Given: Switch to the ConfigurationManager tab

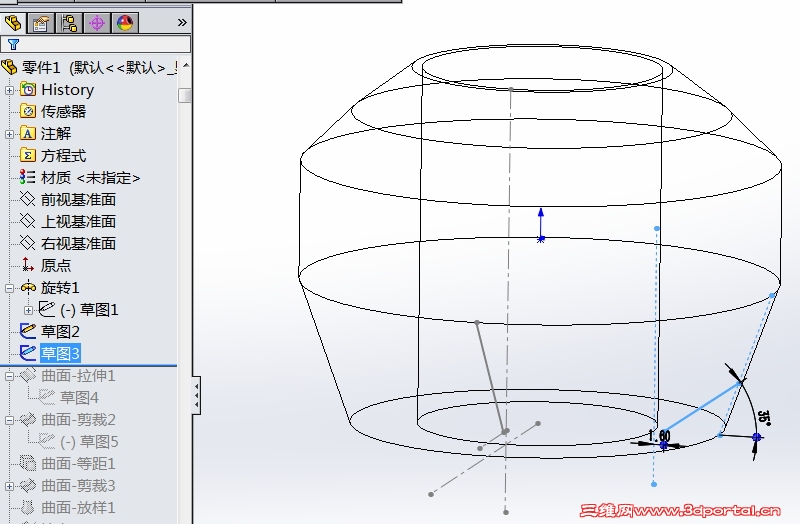Looking at the screenshot, I should click(68, 23).
